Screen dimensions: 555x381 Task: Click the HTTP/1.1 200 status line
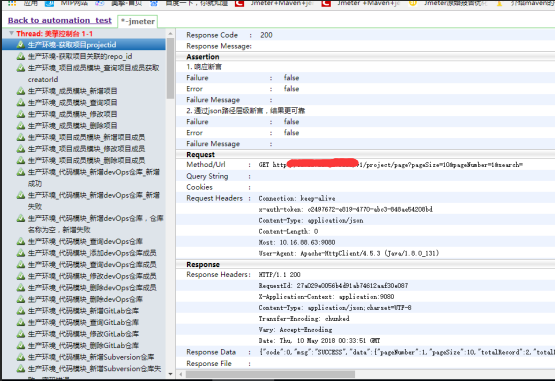tap(280, 274)
